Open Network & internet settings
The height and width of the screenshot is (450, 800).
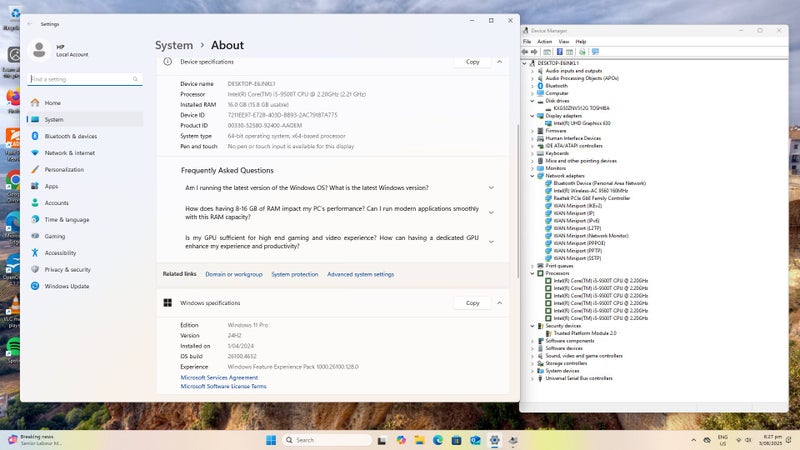point(84,153)
